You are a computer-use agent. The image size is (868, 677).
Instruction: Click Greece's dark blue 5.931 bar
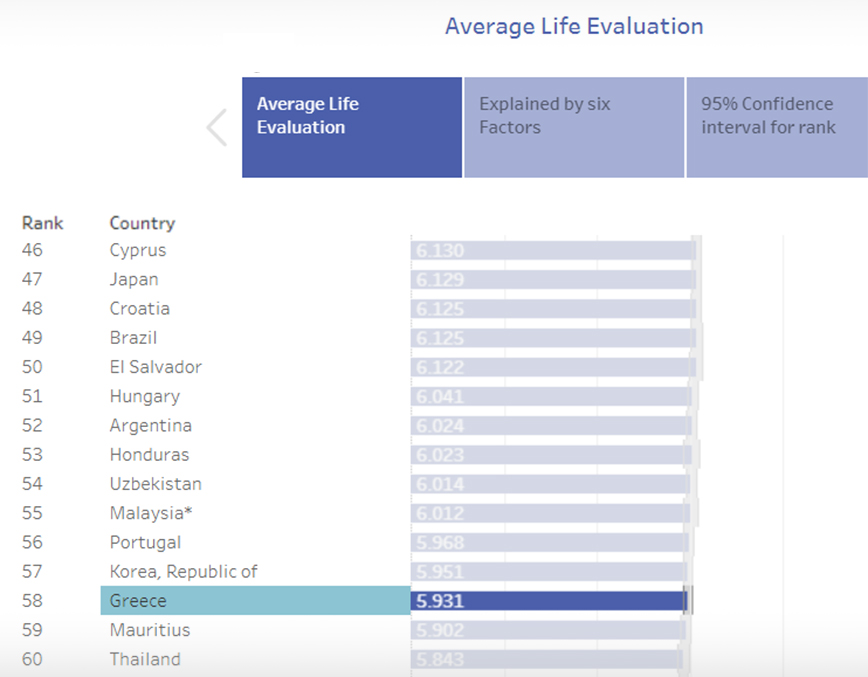coord(548,601)
